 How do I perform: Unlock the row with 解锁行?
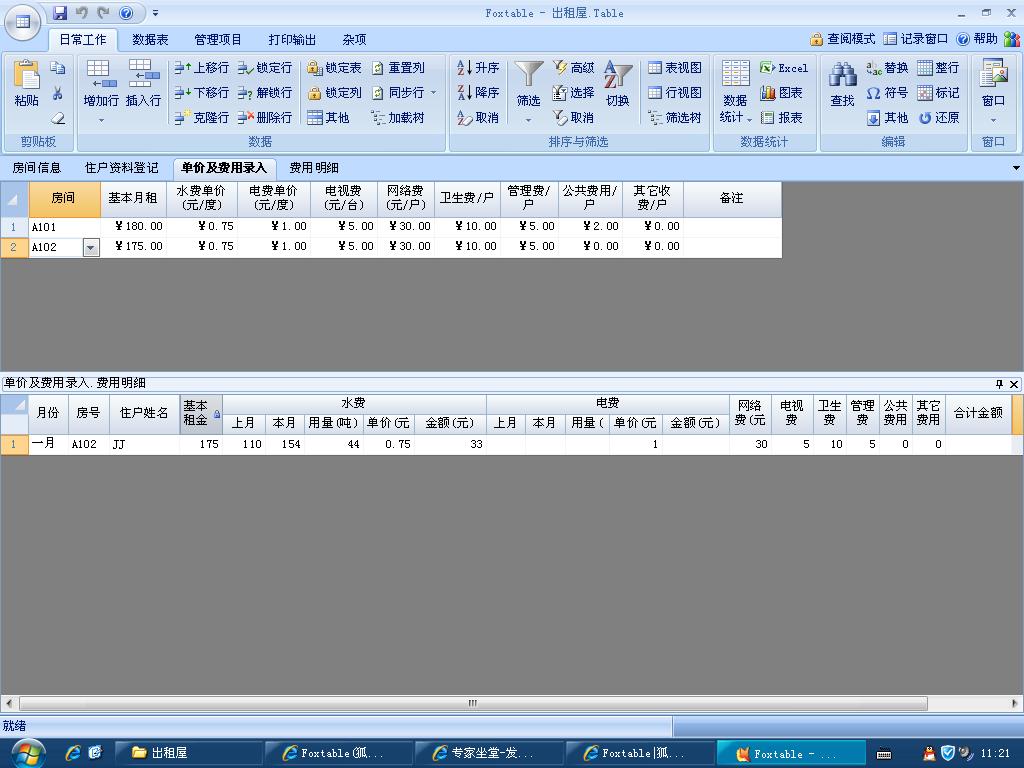click(x=264, y=93)
